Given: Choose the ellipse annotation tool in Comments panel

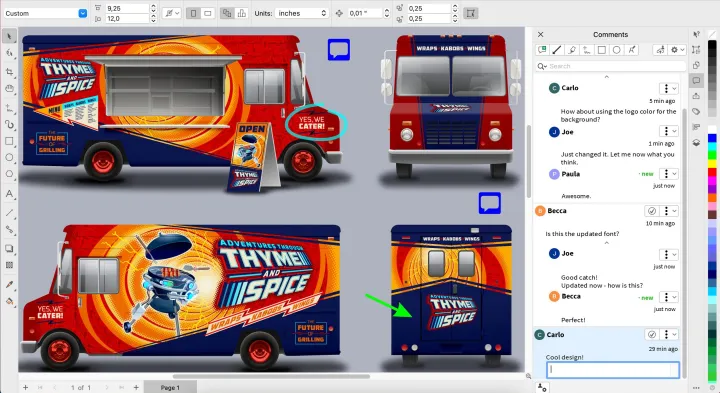Looking at the screenshot, I should pyautogui.click(x=617, y=50).
